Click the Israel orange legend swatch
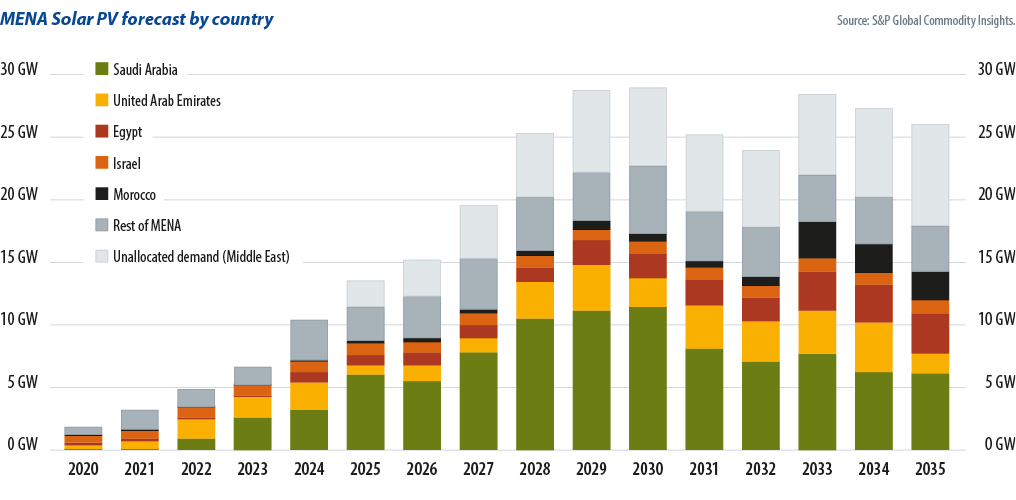Screen dimensions: 1016x500 (101, 163)
